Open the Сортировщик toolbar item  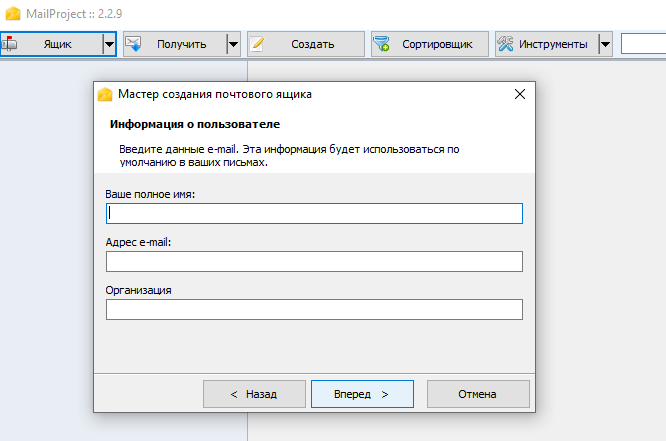point(430,44)
